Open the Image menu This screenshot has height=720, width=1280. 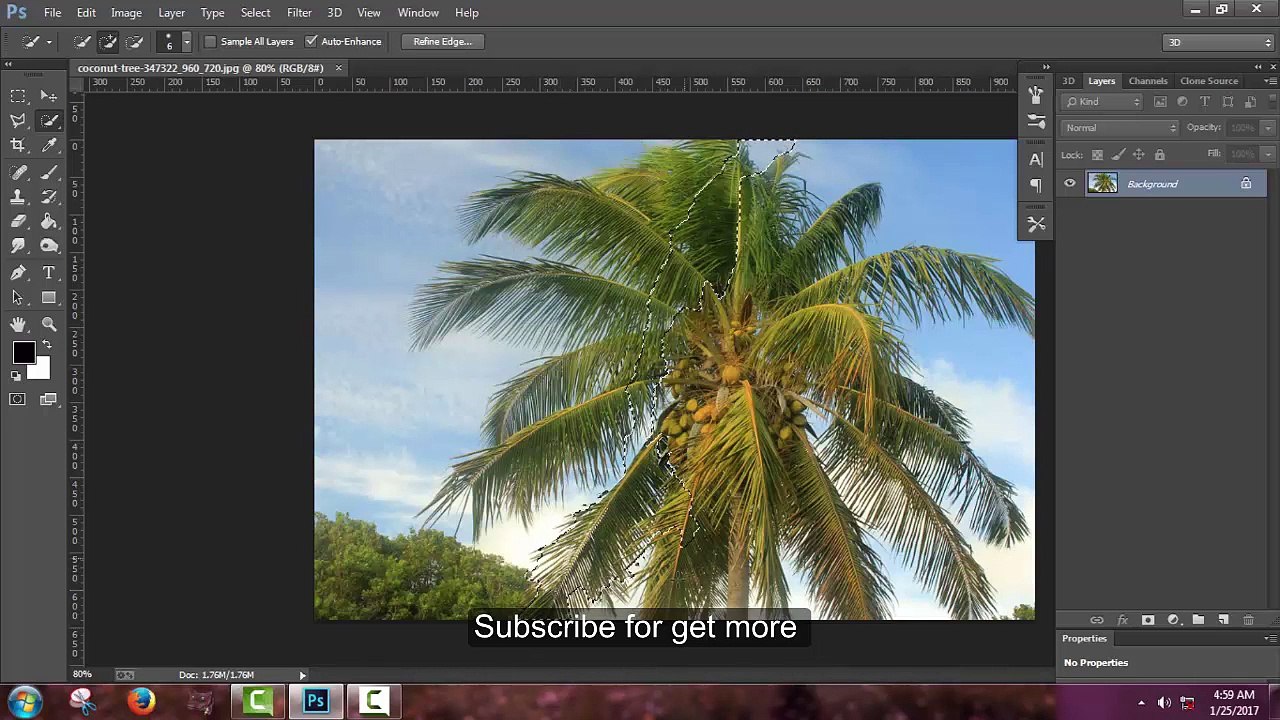point(126,12)
